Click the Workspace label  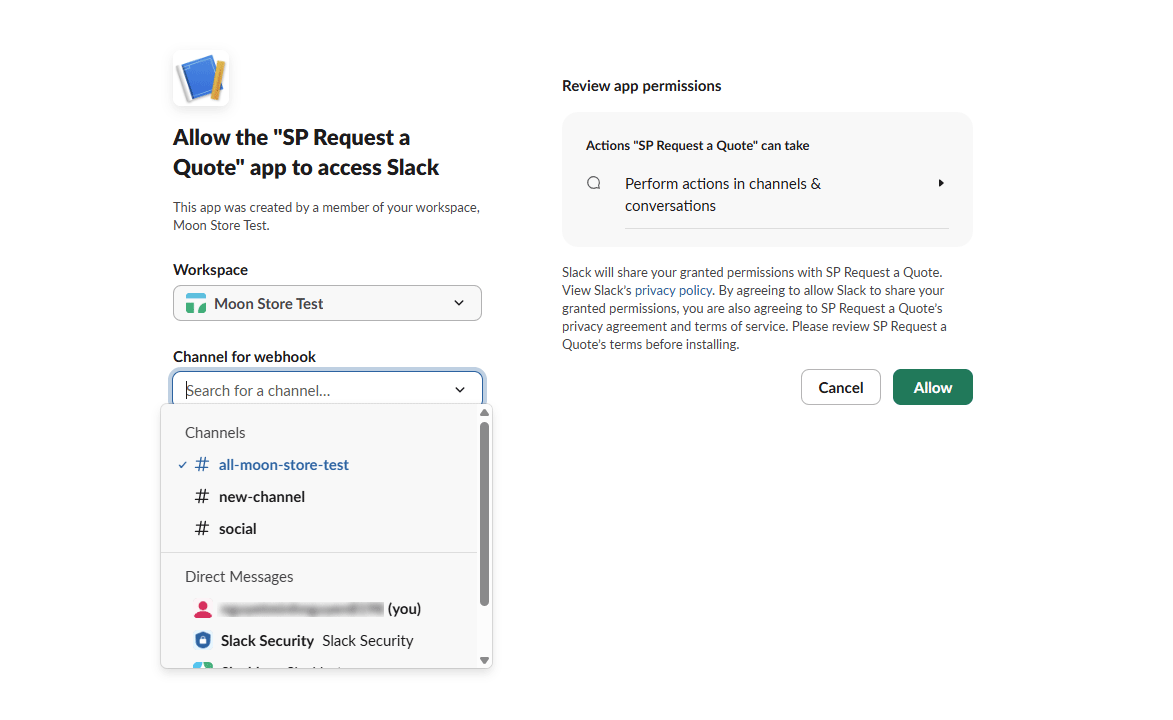pyautogui.click(x=210, y=270)
